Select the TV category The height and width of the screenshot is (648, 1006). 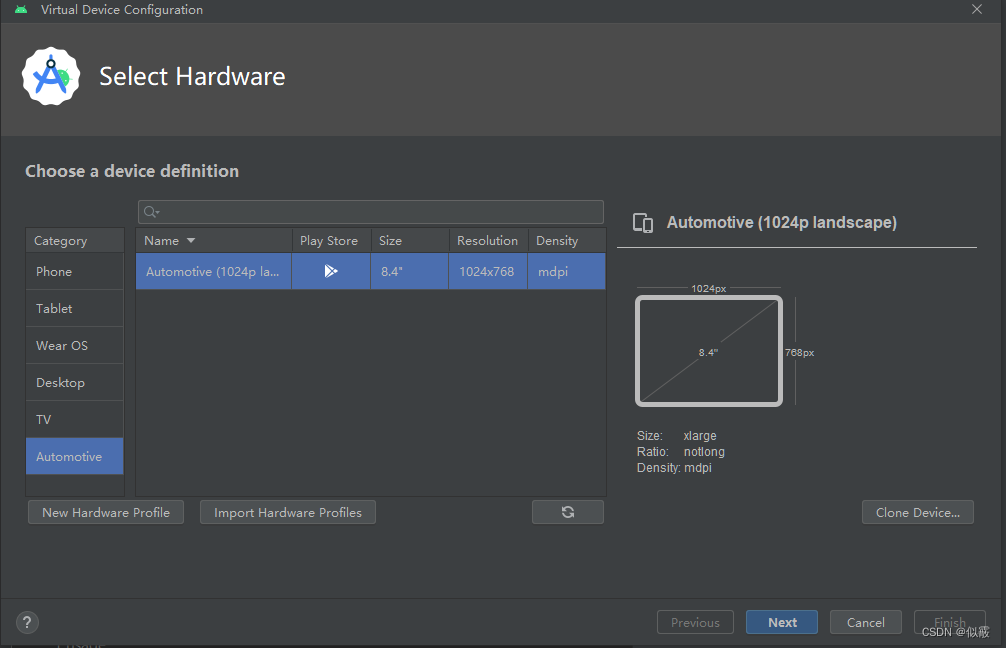(x=74, y=420)
